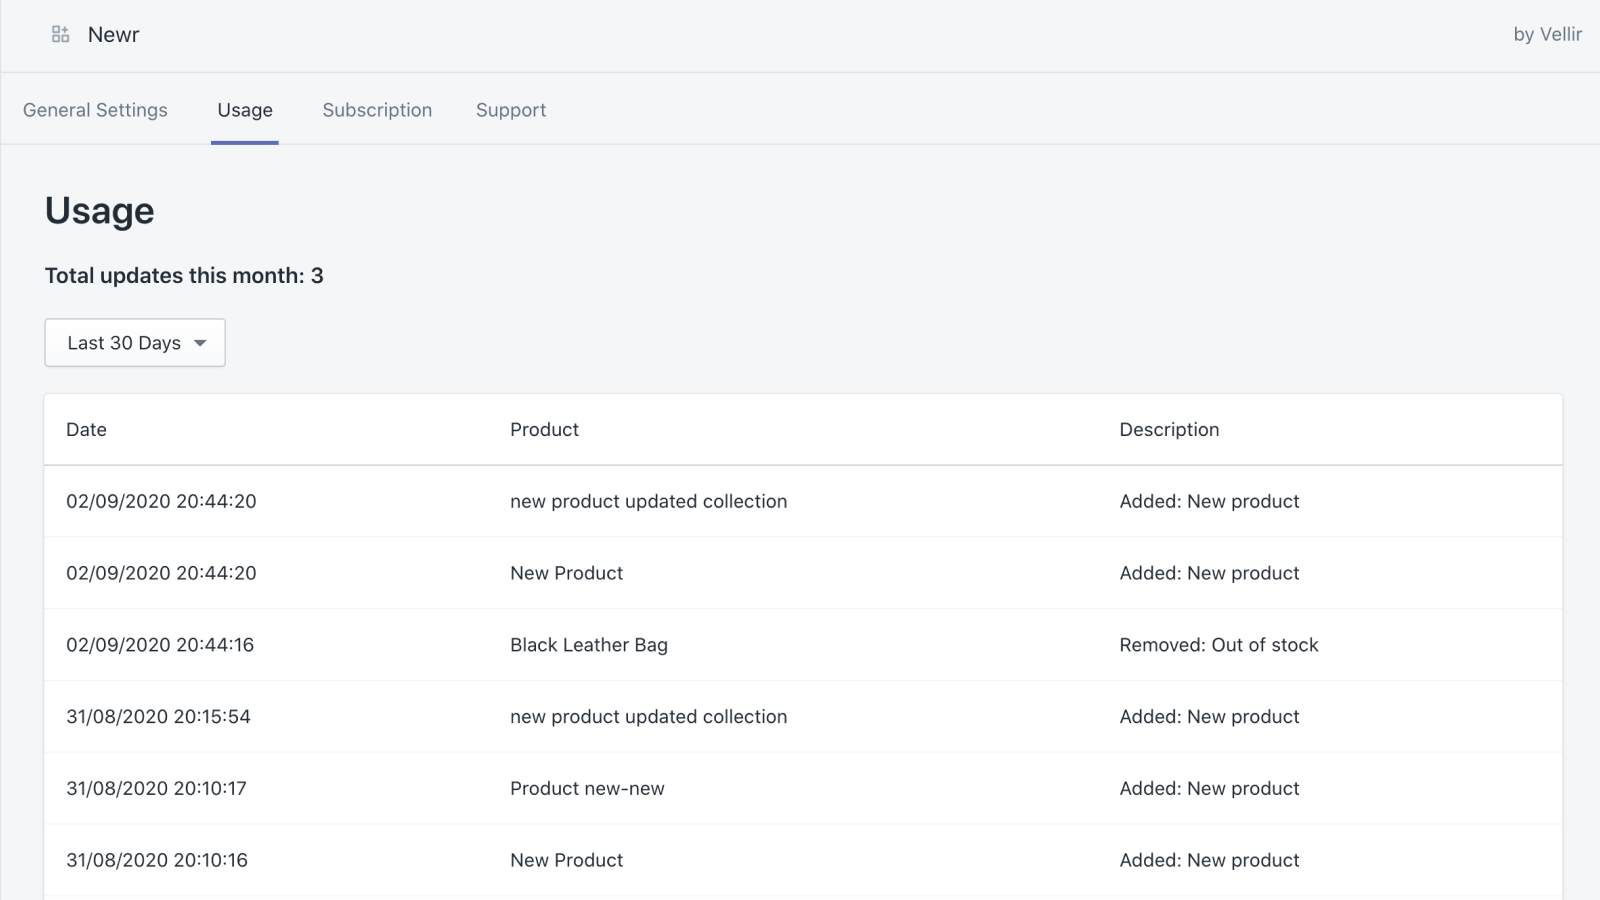This screenshot has width=1600, height=900.
Task: Click the 'Added: New product' description in first row
Action: 1209,501
